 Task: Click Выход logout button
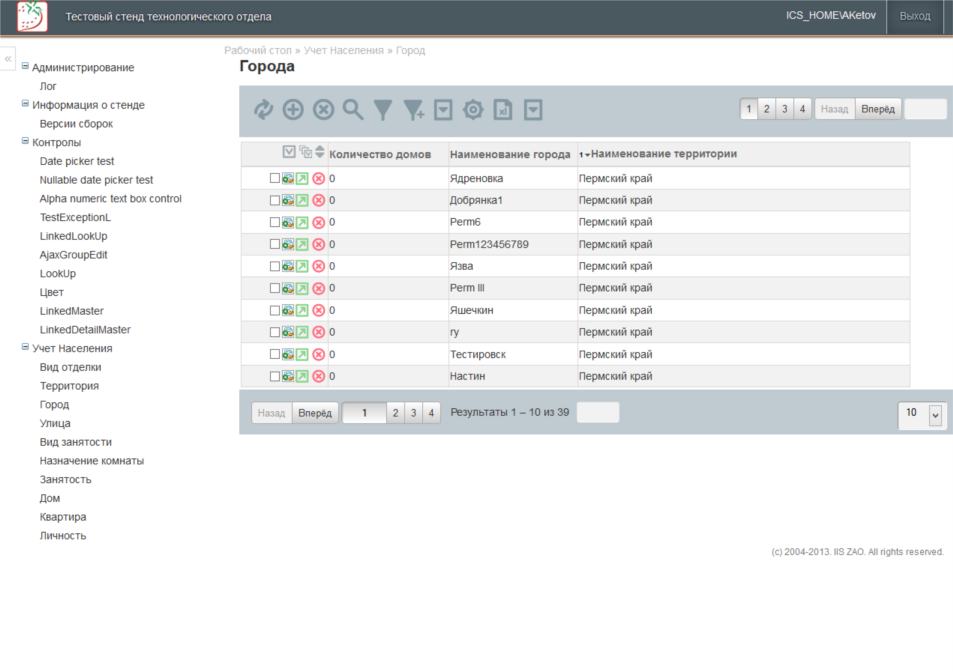tap(915, 16)
